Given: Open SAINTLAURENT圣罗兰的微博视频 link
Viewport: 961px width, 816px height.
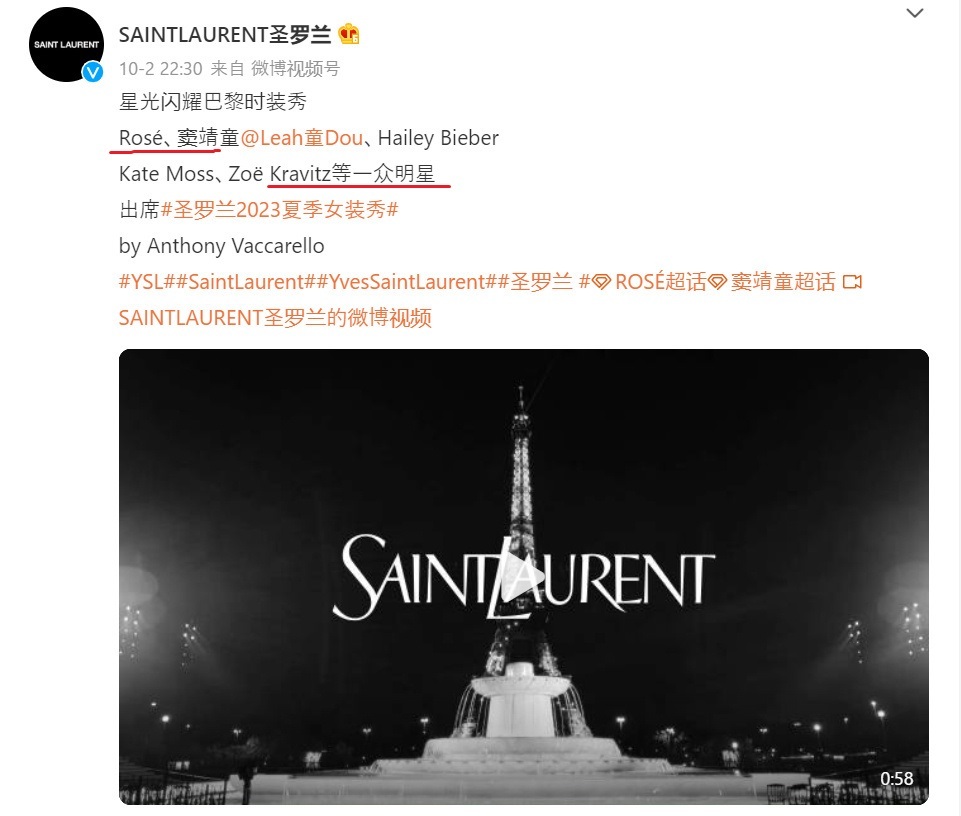Looking at the screenshot, I should click(275, 318).
